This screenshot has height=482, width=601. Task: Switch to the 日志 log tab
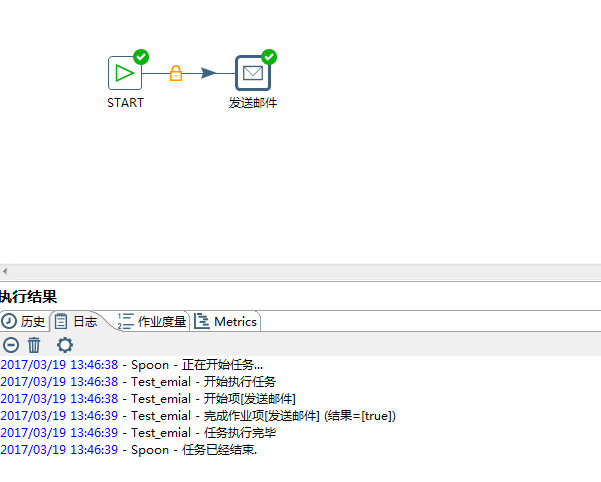pyautogui.click(x=79, y=321)
